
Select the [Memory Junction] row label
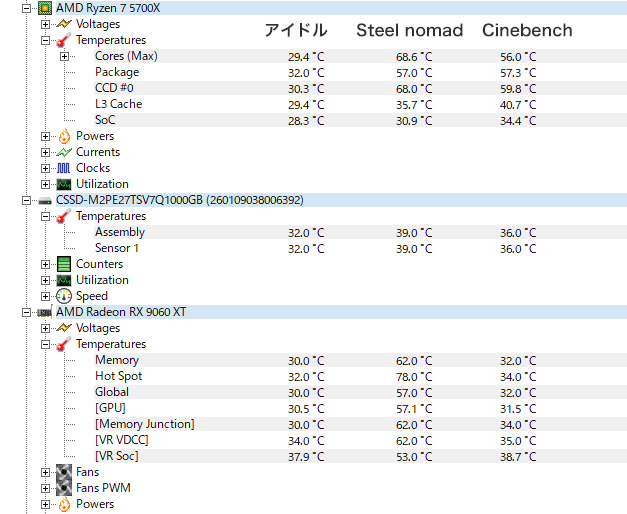(145, 424)
